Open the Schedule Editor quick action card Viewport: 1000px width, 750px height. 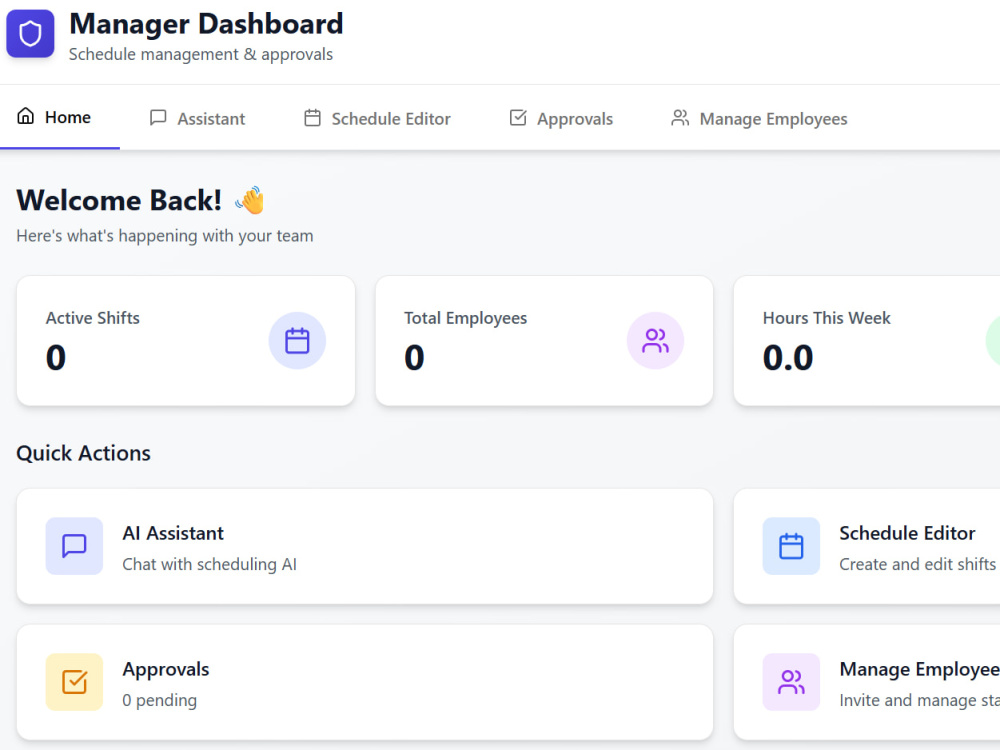(x=867, y=546)
